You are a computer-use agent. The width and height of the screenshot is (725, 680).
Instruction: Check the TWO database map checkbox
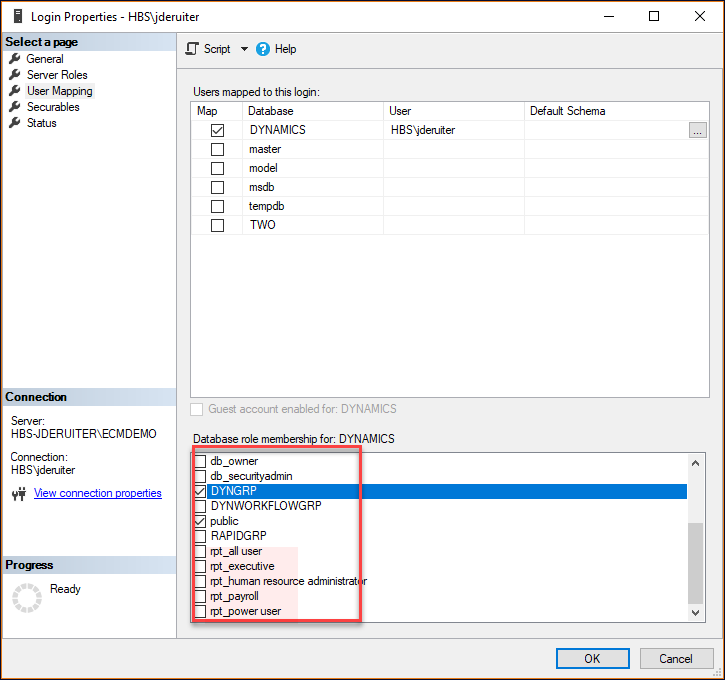(217, 226)
